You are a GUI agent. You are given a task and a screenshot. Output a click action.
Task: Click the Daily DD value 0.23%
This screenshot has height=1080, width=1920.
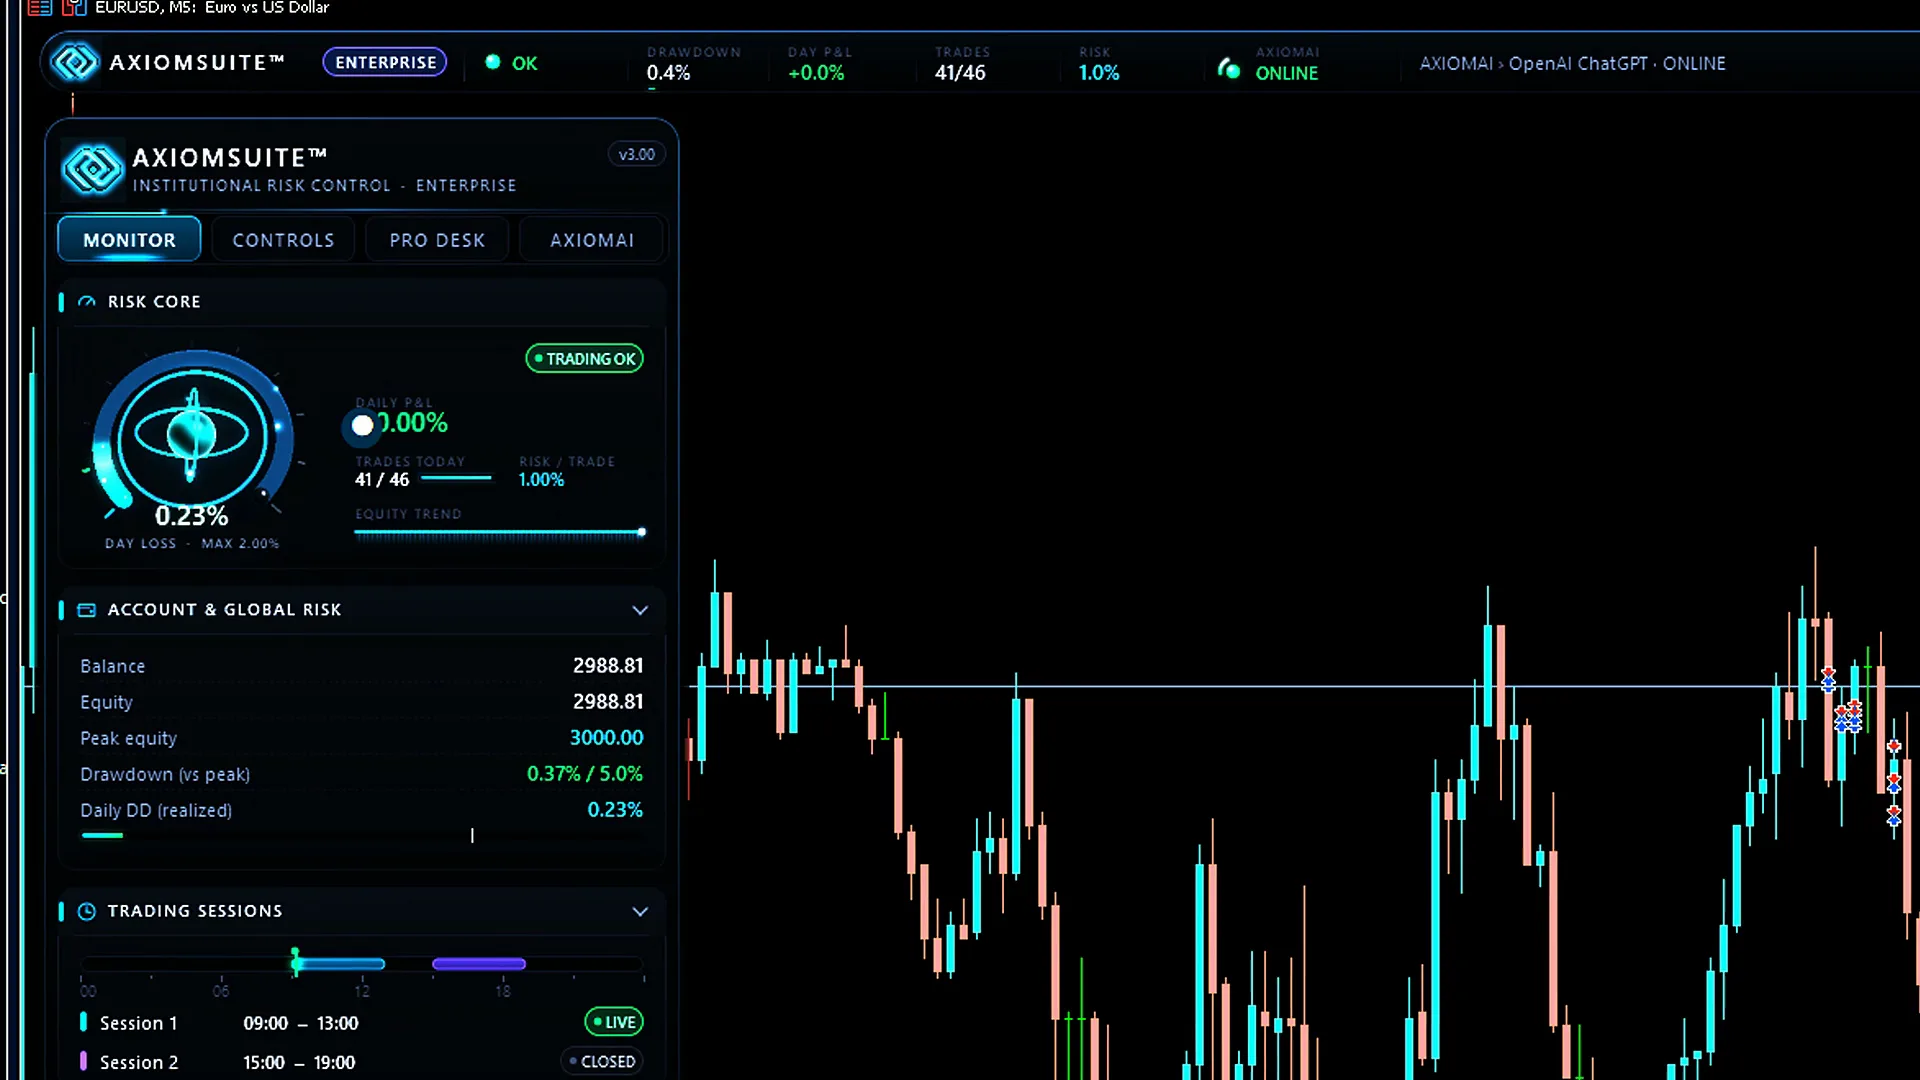(x=615, y=809)
